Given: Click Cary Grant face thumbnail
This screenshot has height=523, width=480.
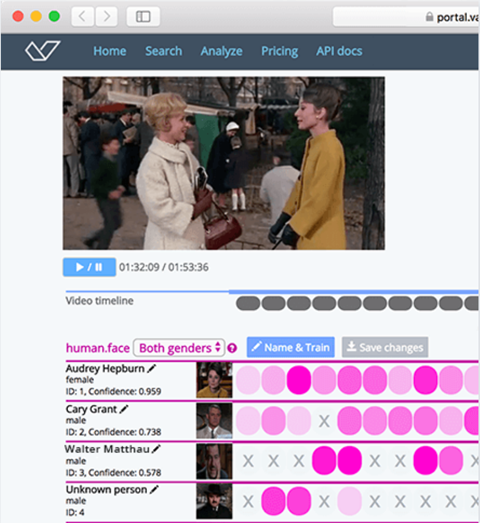Looking at the screenshot, I should (x=214, y=421).
